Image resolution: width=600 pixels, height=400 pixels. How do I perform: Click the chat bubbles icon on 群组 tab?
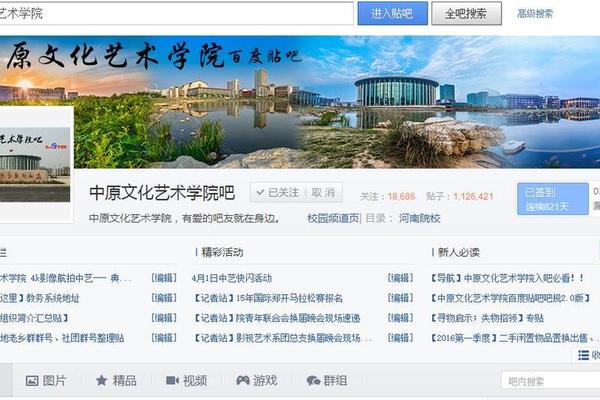click(x=313, y=381)
